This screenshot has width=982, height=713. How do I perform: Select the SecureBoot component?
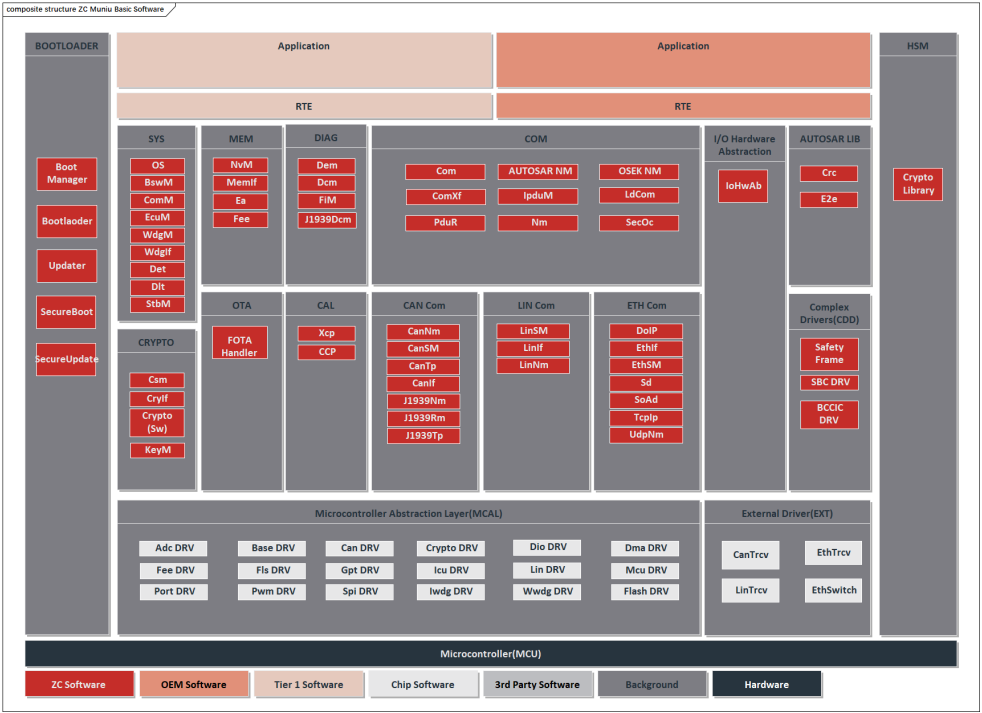point(66,312)
